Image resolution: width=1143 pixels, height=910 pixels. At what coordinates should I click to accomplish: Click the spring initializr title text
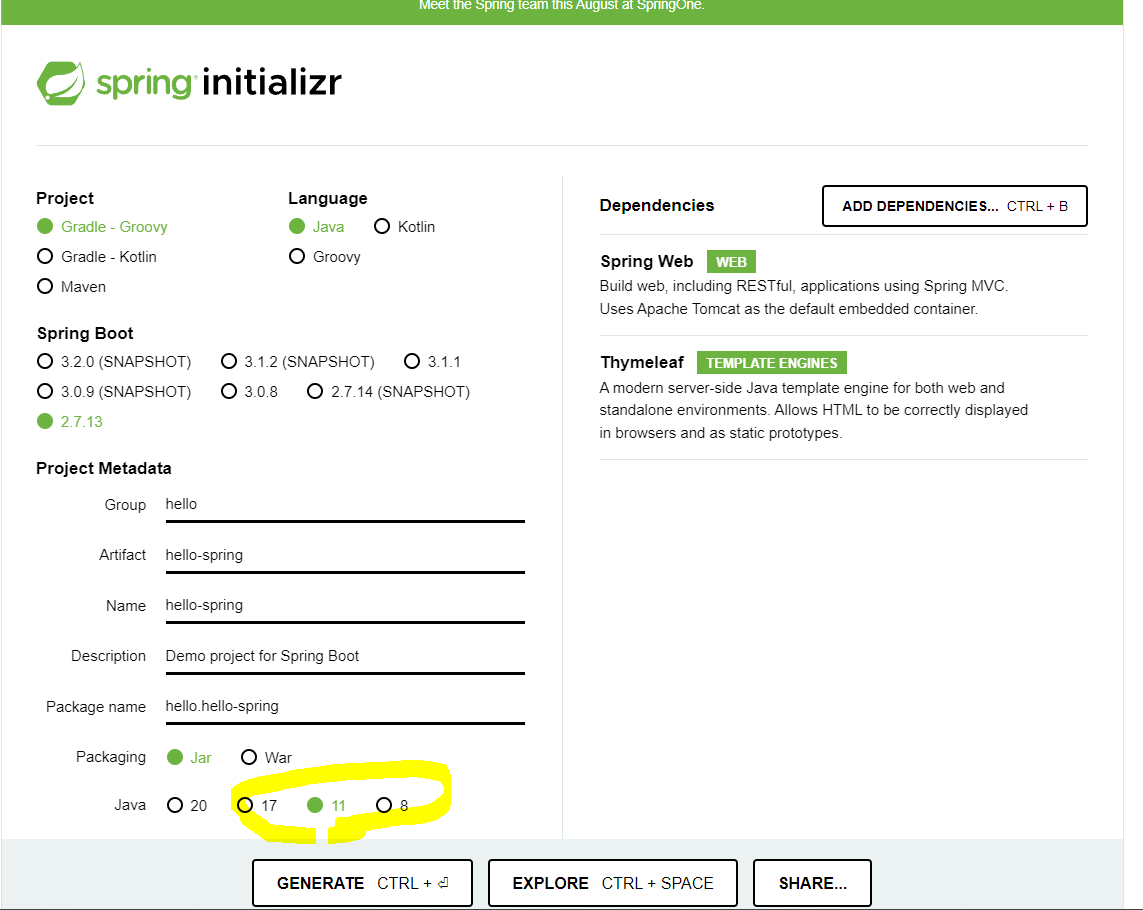pyautogui.click(x=219, y=82)
